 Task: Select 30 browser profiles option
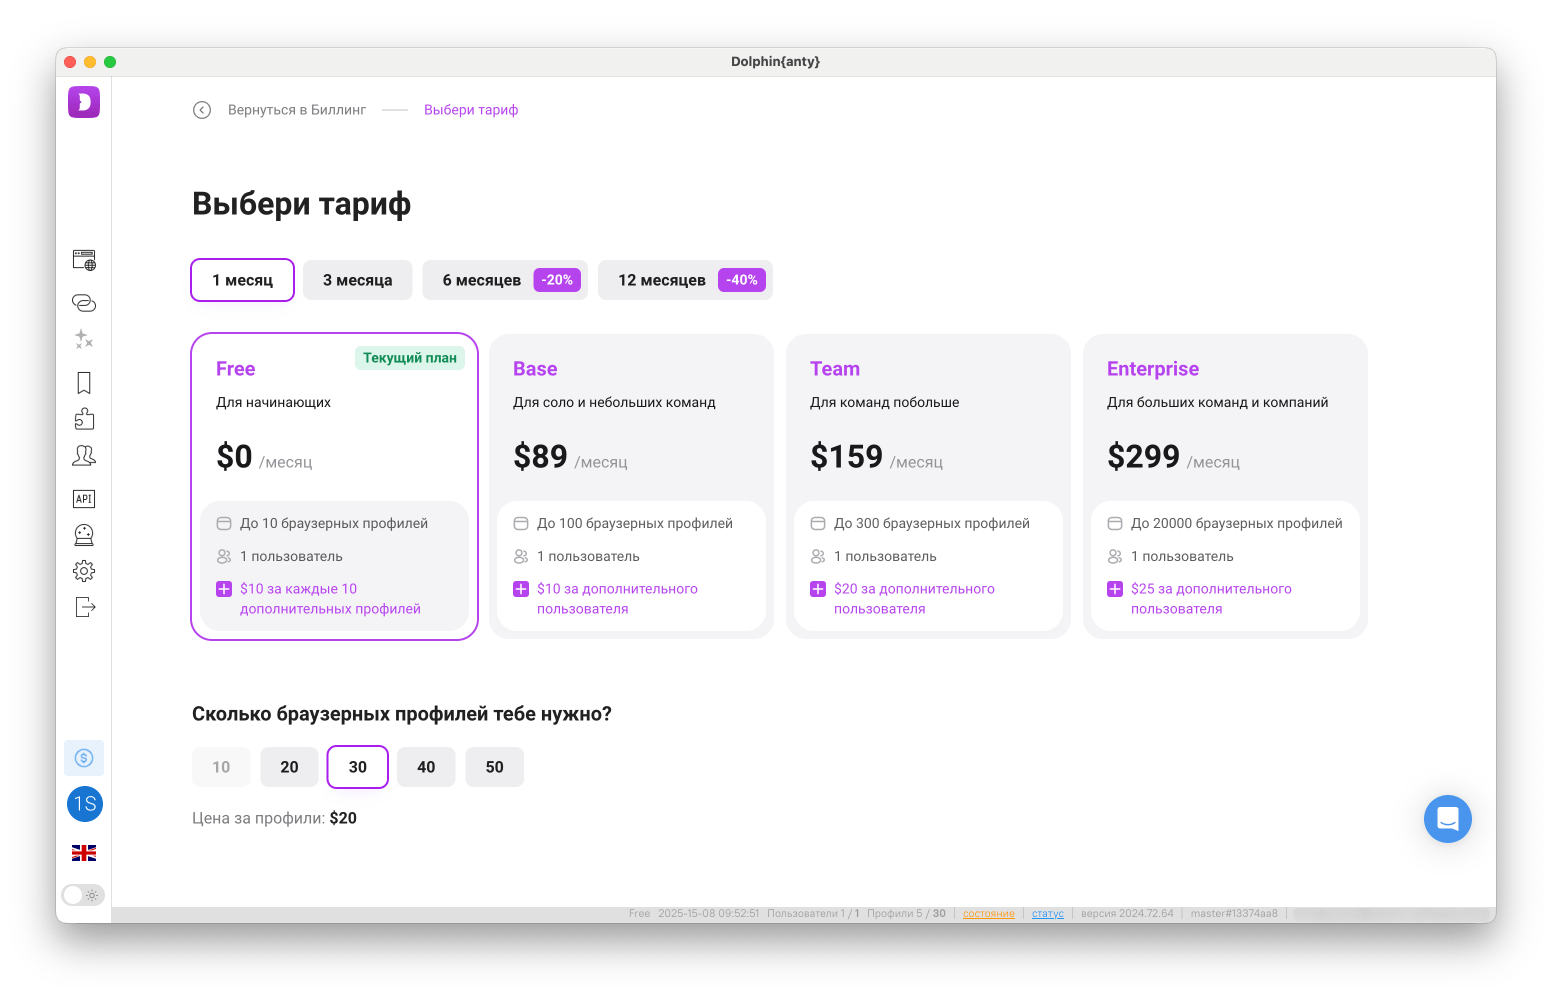click(x=358, y=767)
